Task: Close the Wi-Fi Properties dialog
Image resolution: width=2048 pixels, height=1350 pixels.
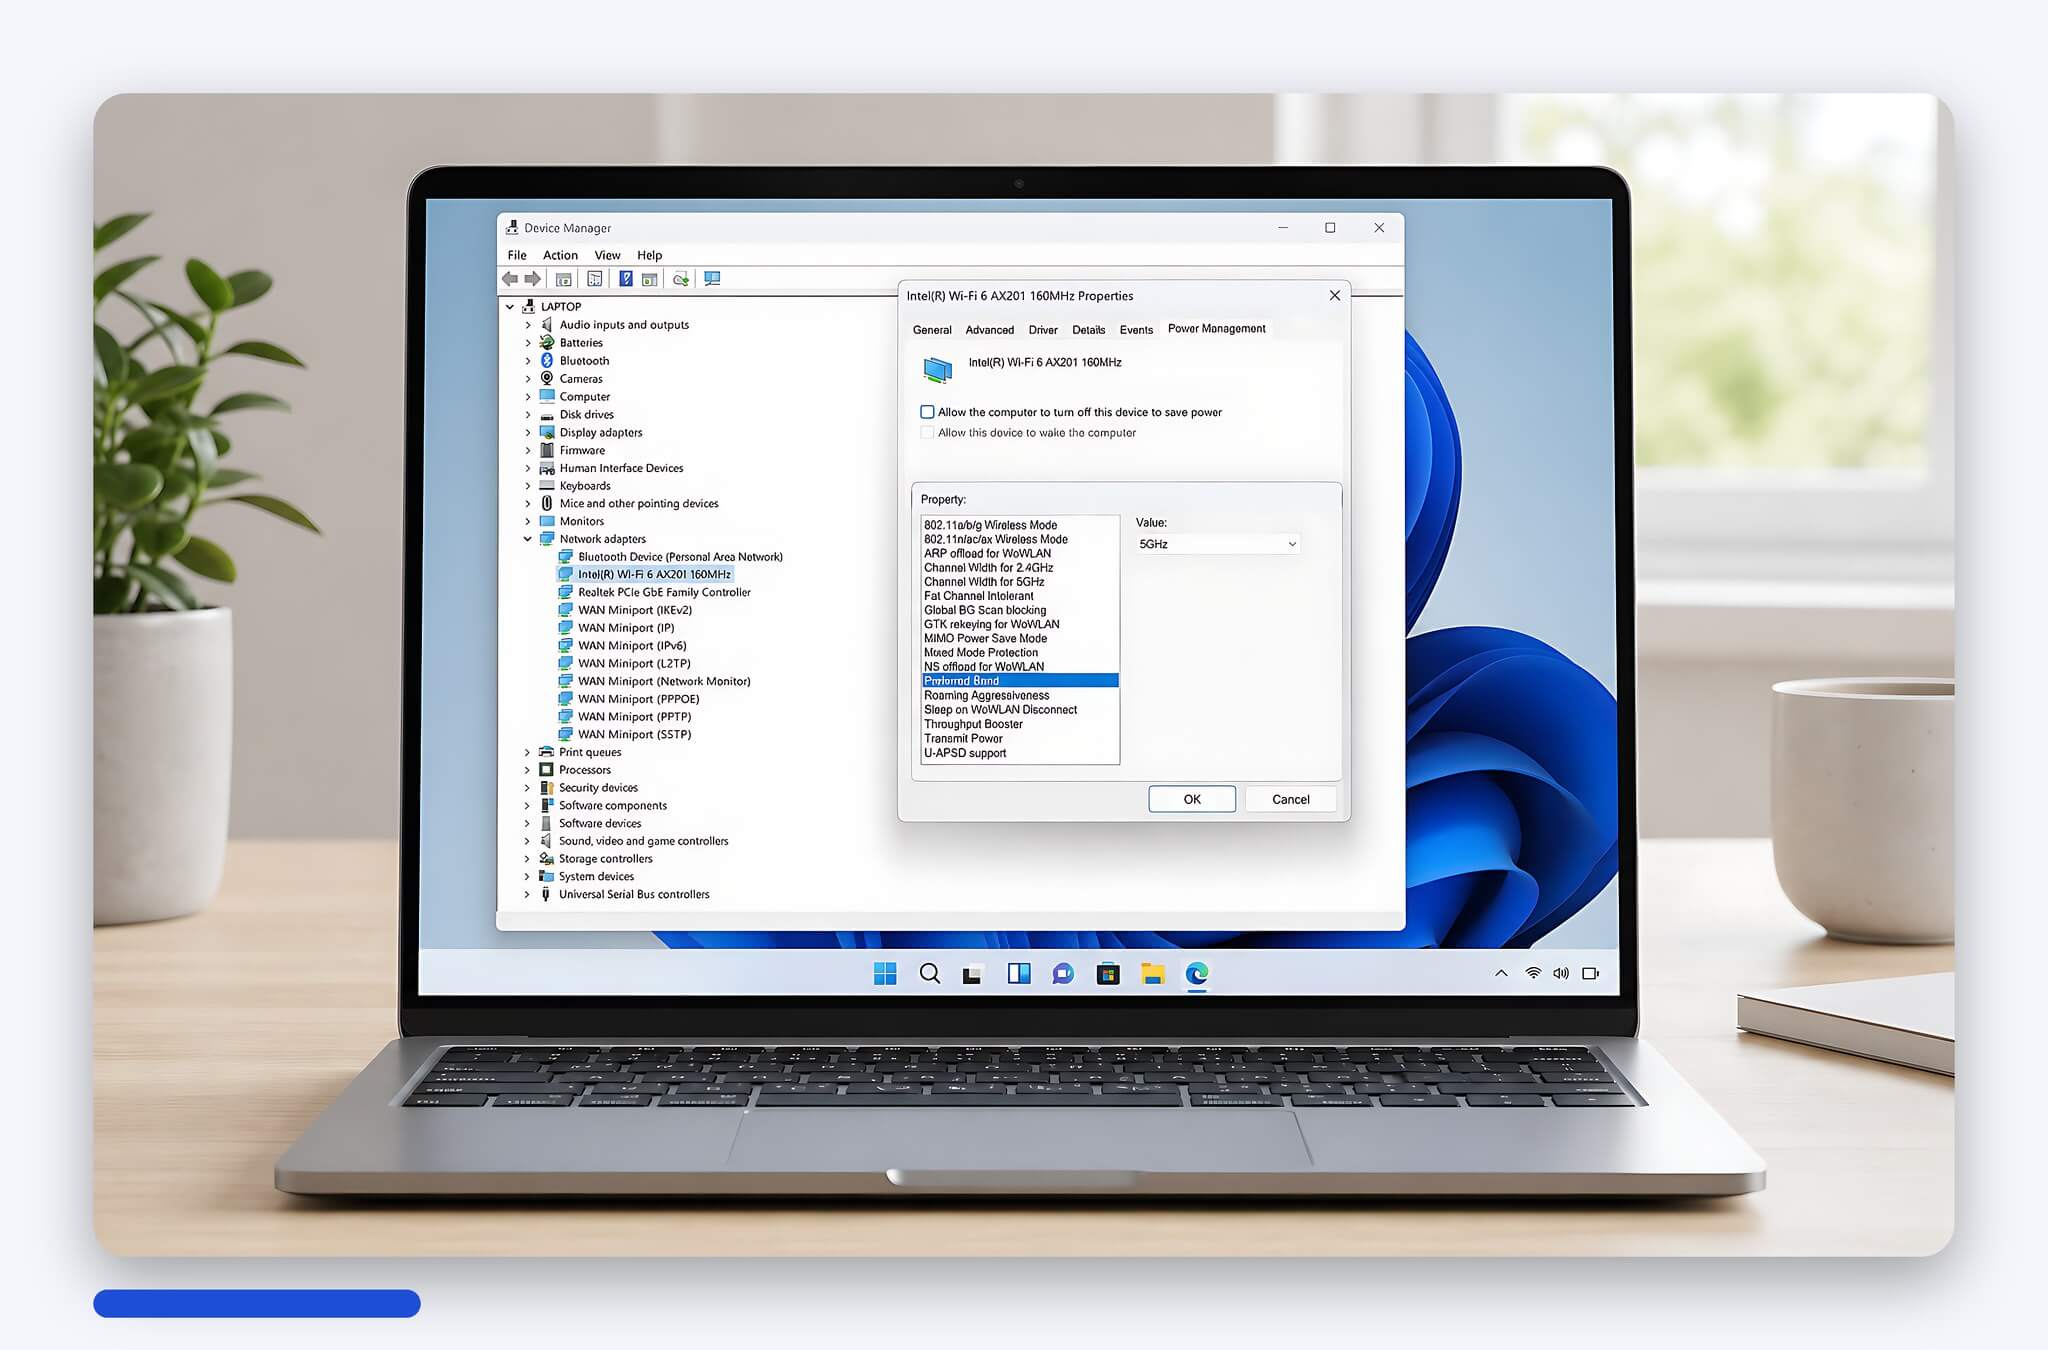Action: pos(1334,296)
